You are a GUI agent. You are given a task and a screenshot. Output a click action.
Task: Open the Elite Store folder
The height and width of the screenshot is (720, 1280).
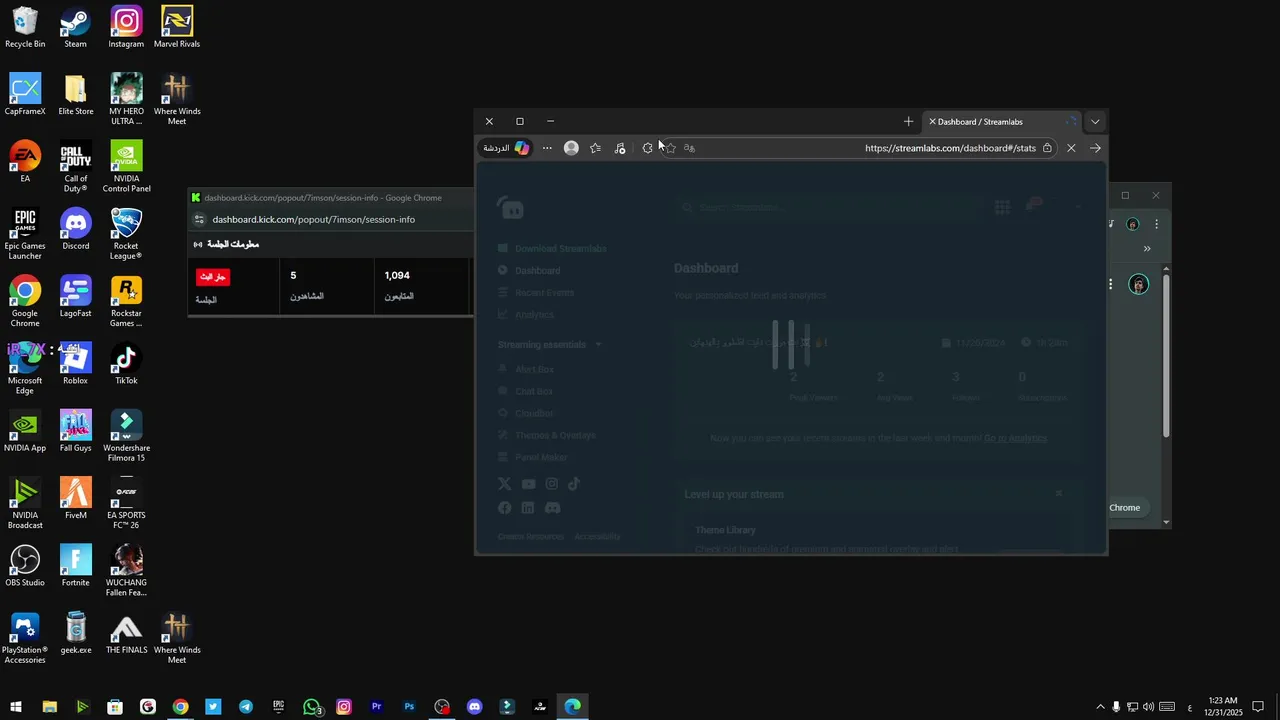(x=75, y=94)
